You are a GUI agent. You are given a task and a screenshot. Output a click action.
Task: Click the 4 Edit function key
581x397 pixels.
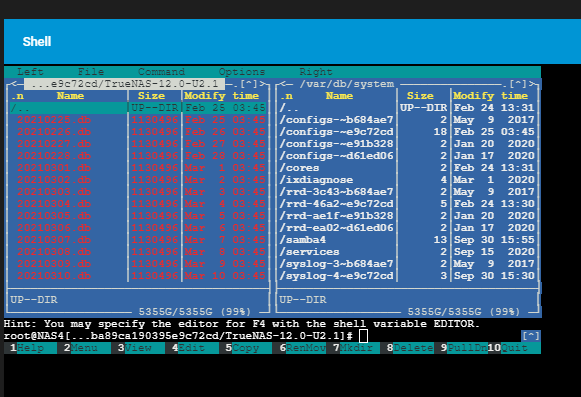click(x=192, y=348)
